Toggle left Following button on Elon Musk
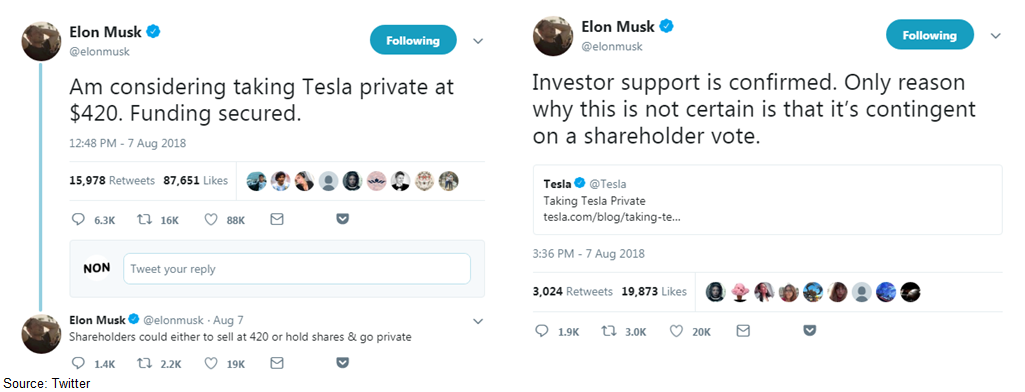 [x=413, y=41]
